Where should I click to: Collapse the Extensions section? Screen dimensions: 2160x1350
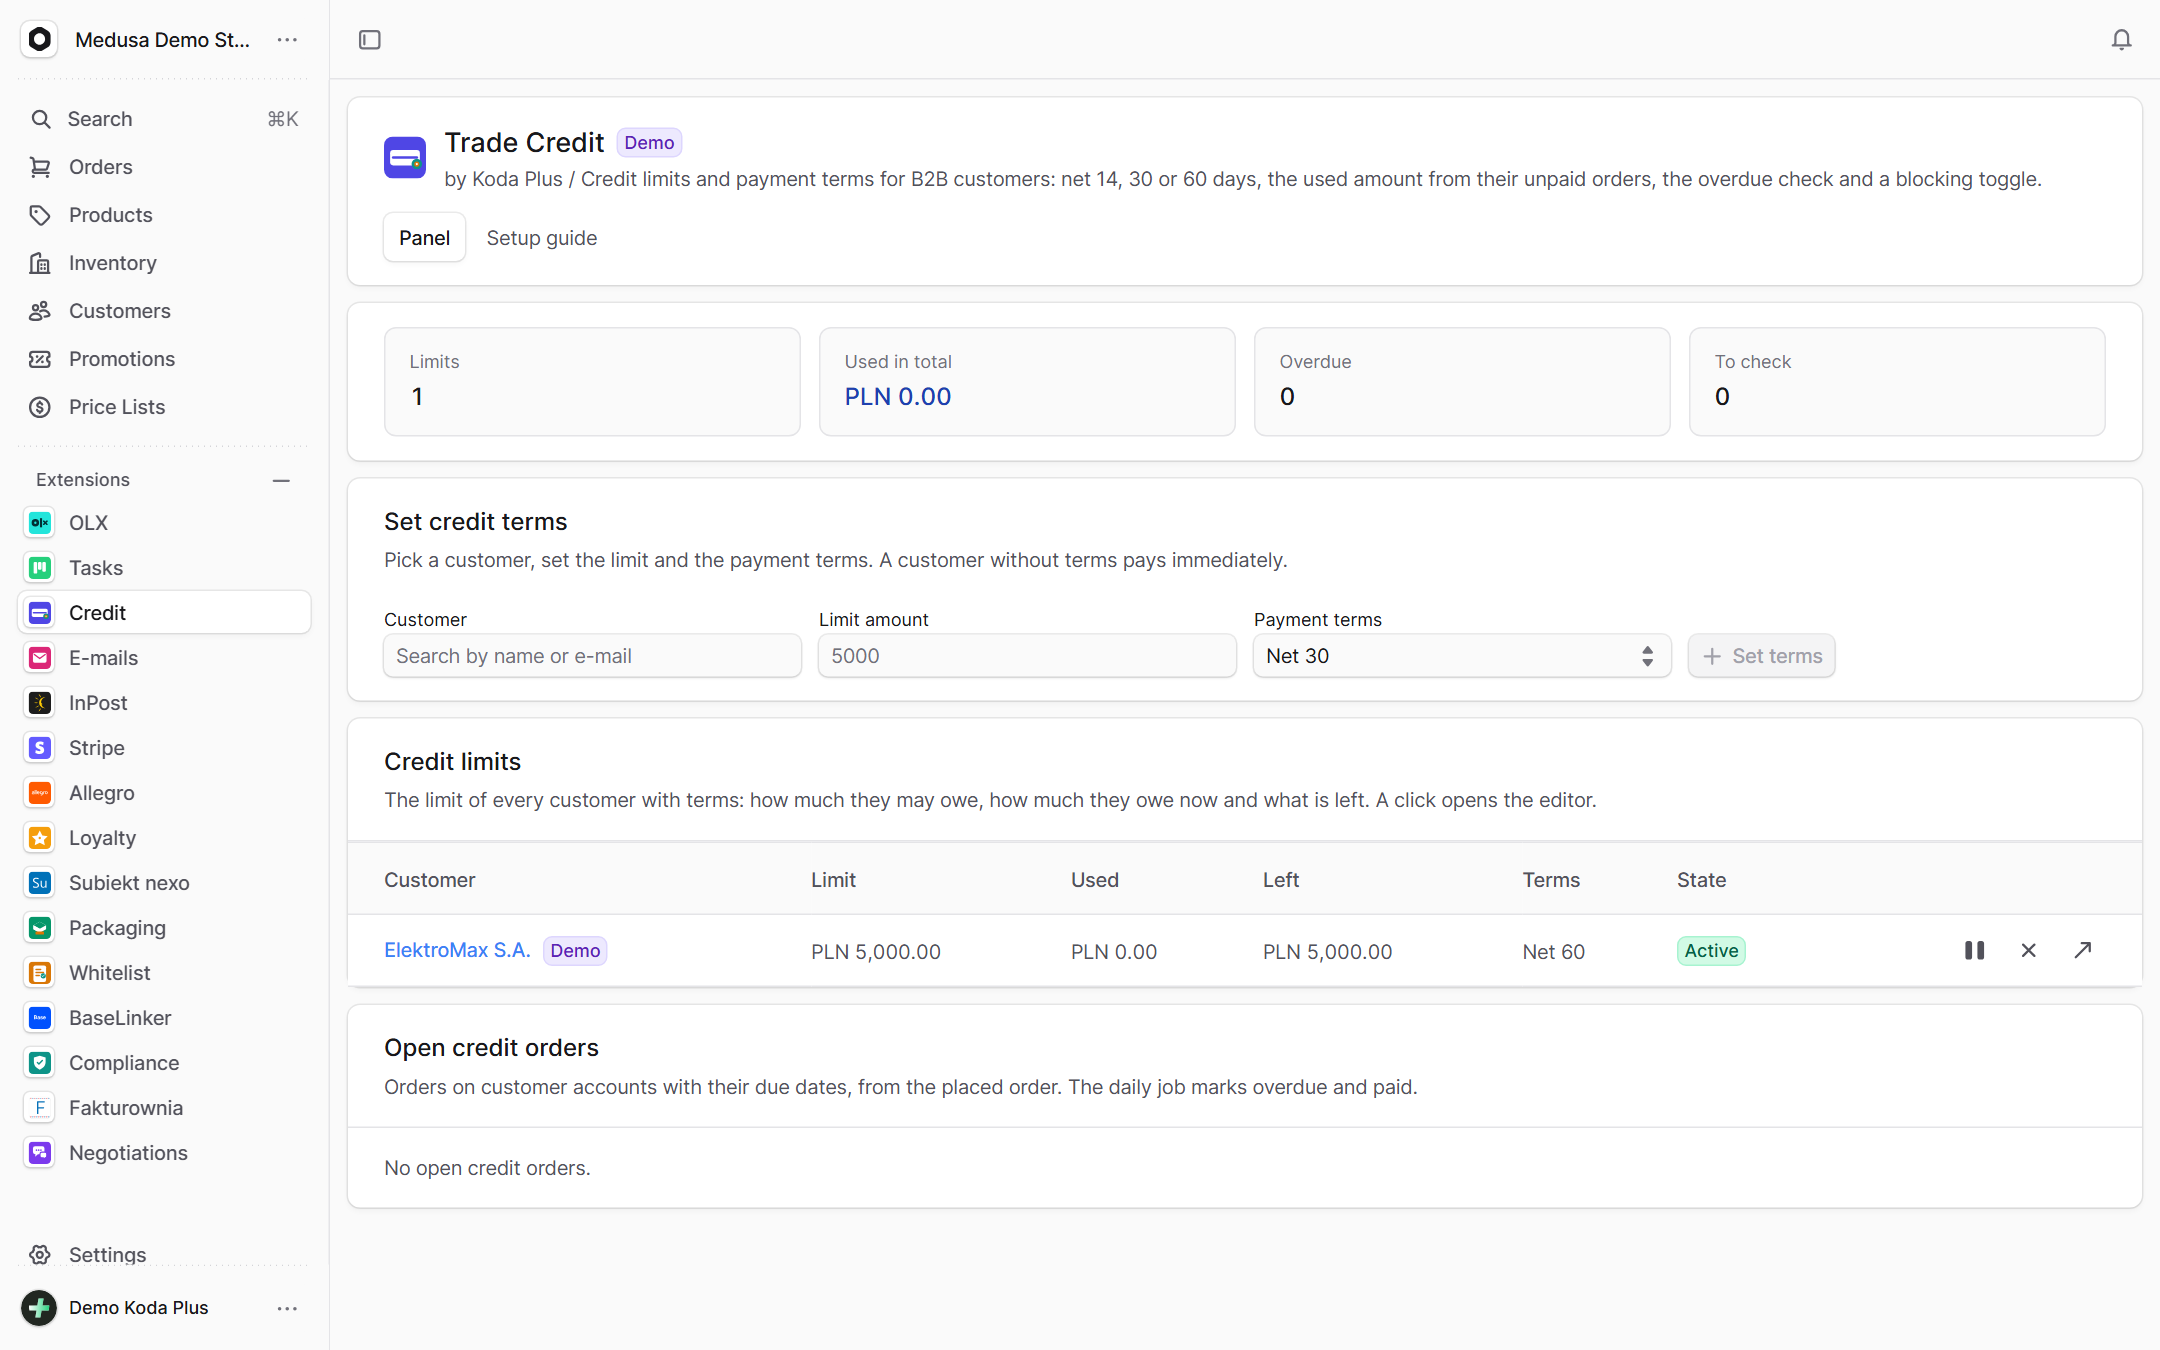[x=281, y=480]
